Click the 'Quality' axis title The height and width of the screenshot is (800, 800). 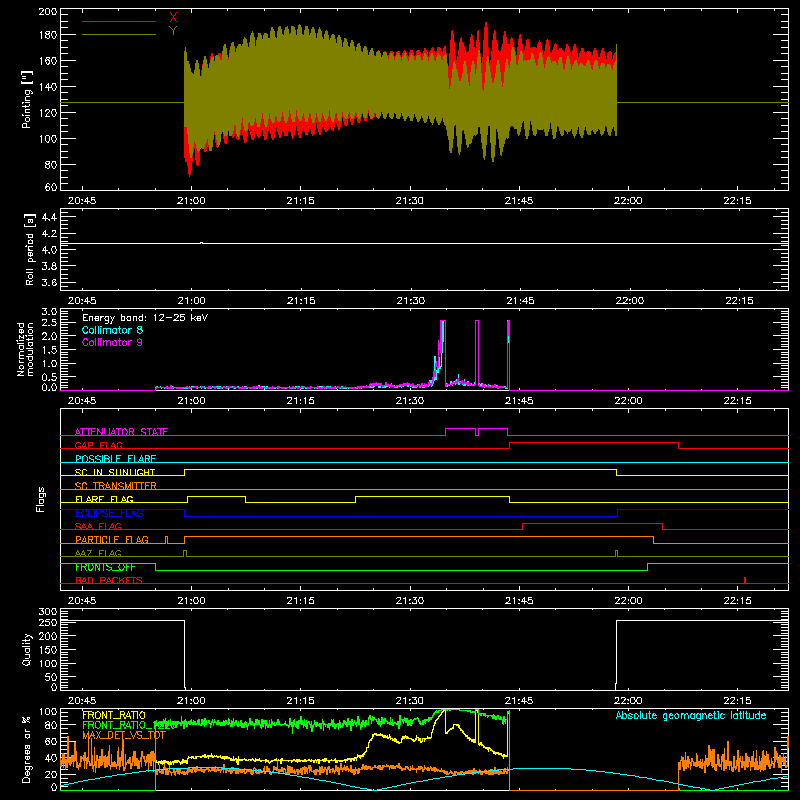tap(27, 649)
